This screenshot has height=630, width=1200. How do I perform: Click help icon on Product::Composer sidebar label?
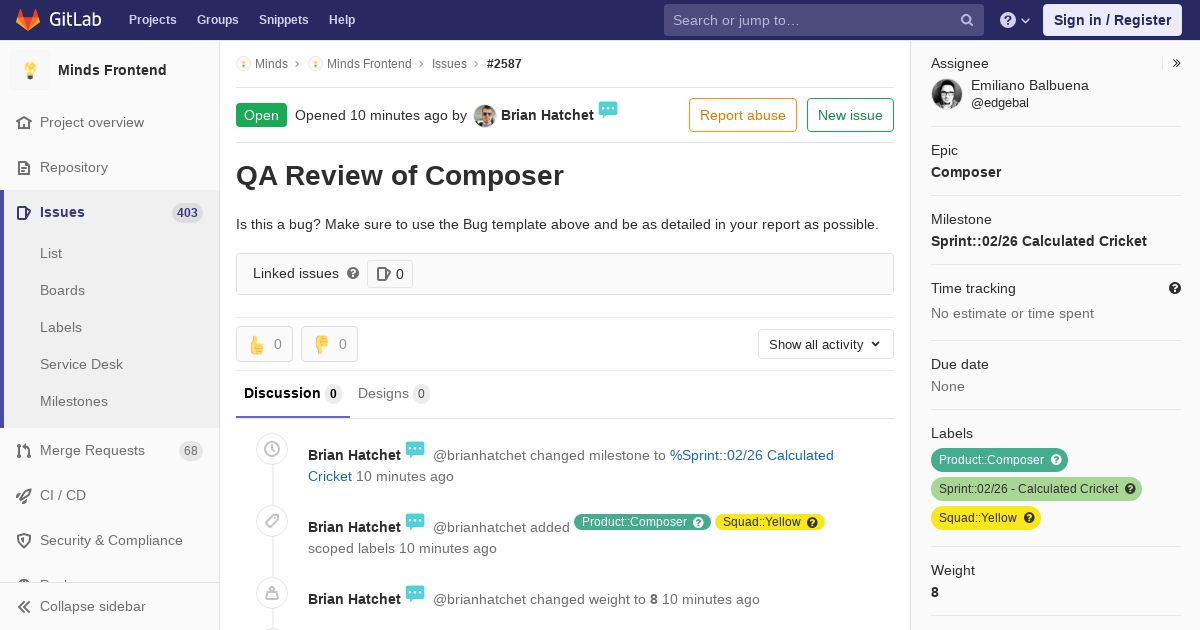[x=1055, y=460]
